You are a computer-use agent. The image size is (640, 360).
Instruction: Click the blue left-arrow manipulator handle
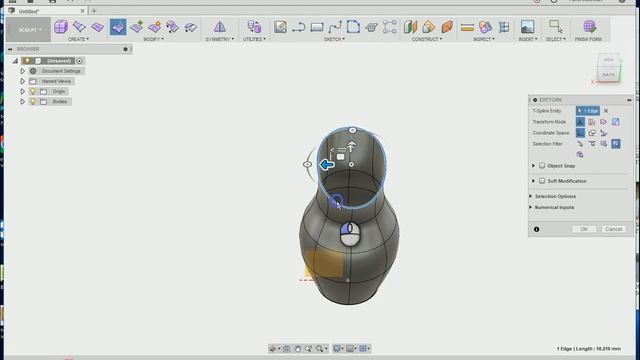327,165
